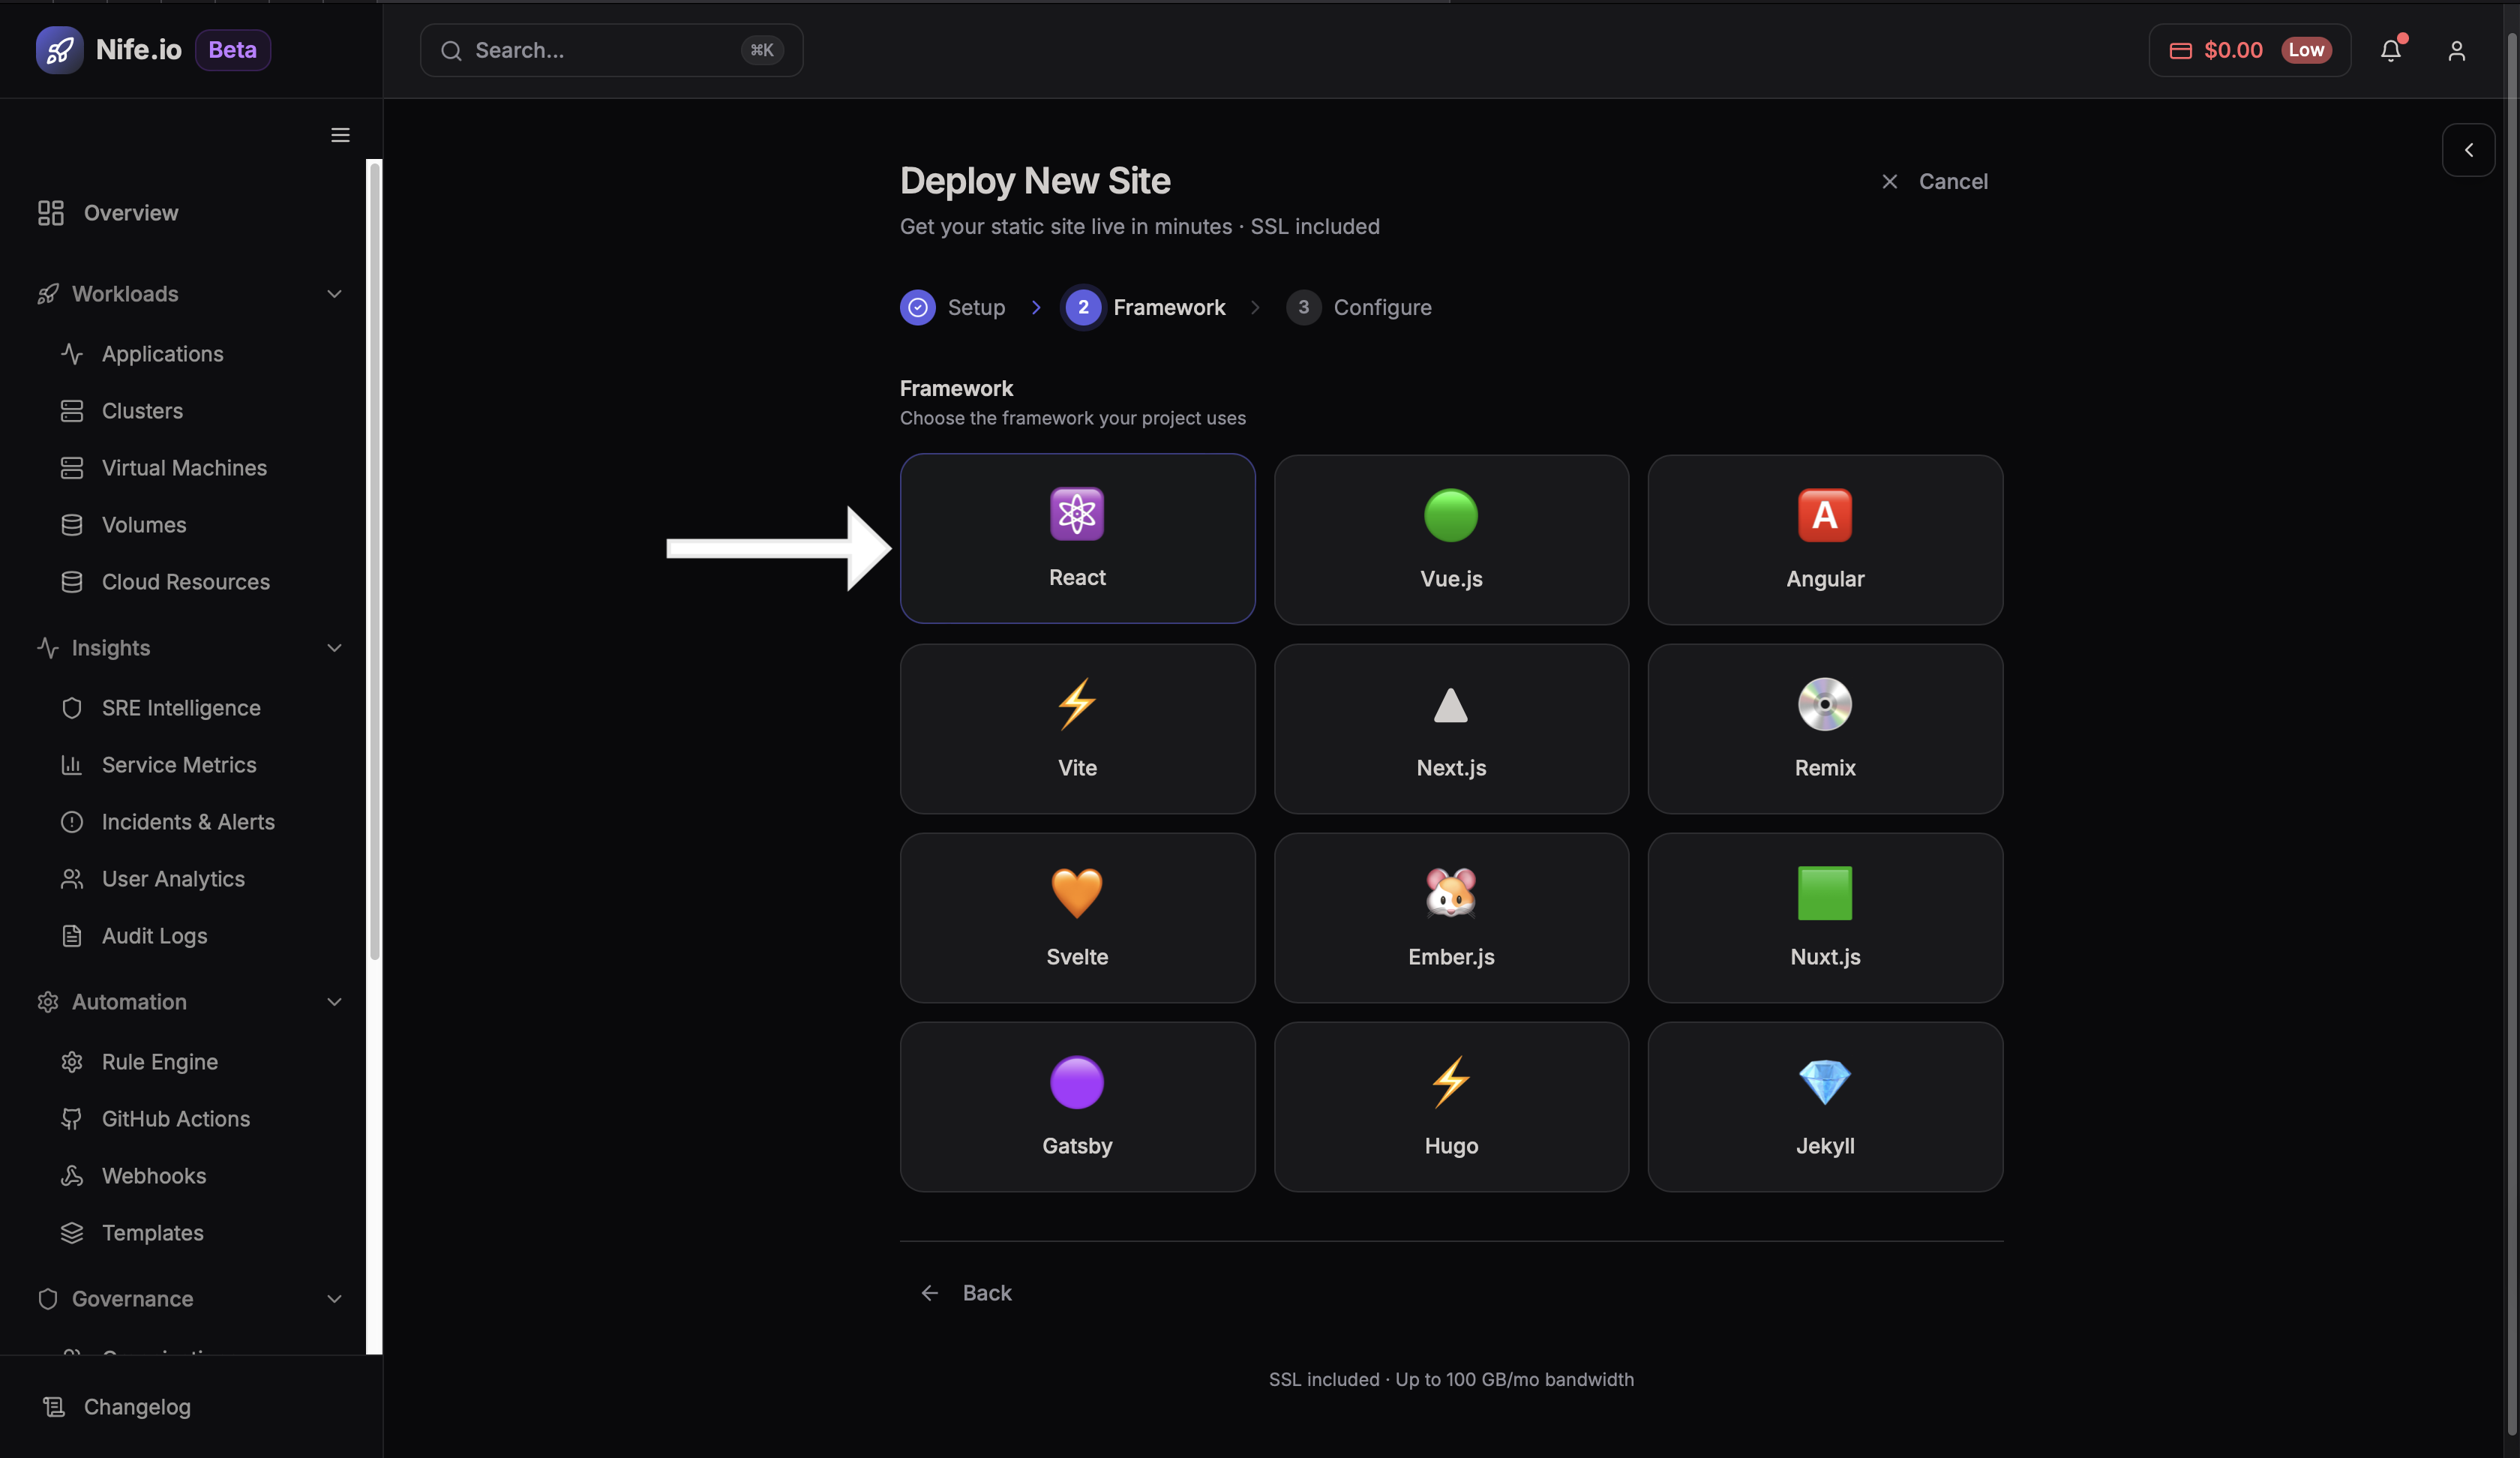Choose the Vue.js framework
The image size is (2520, 1458).
coord(1450,539)
